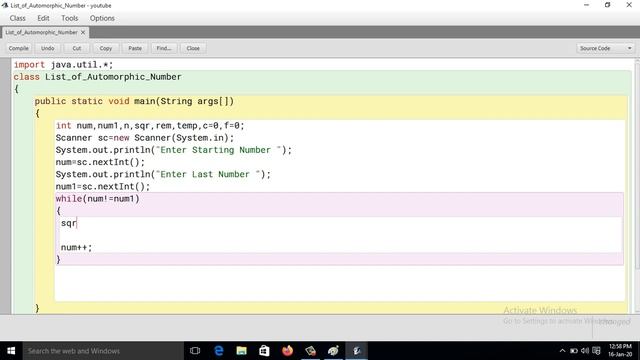Click the 'Scanner sc=new Scanner' line
The image size is (640, 360).
pos(145,138)
